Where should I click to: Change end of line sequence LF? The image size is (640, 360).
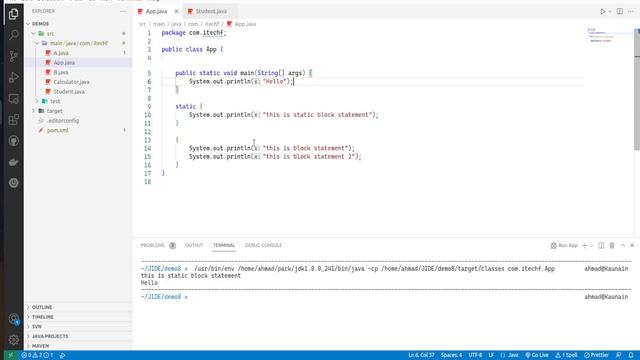point(491,355)
